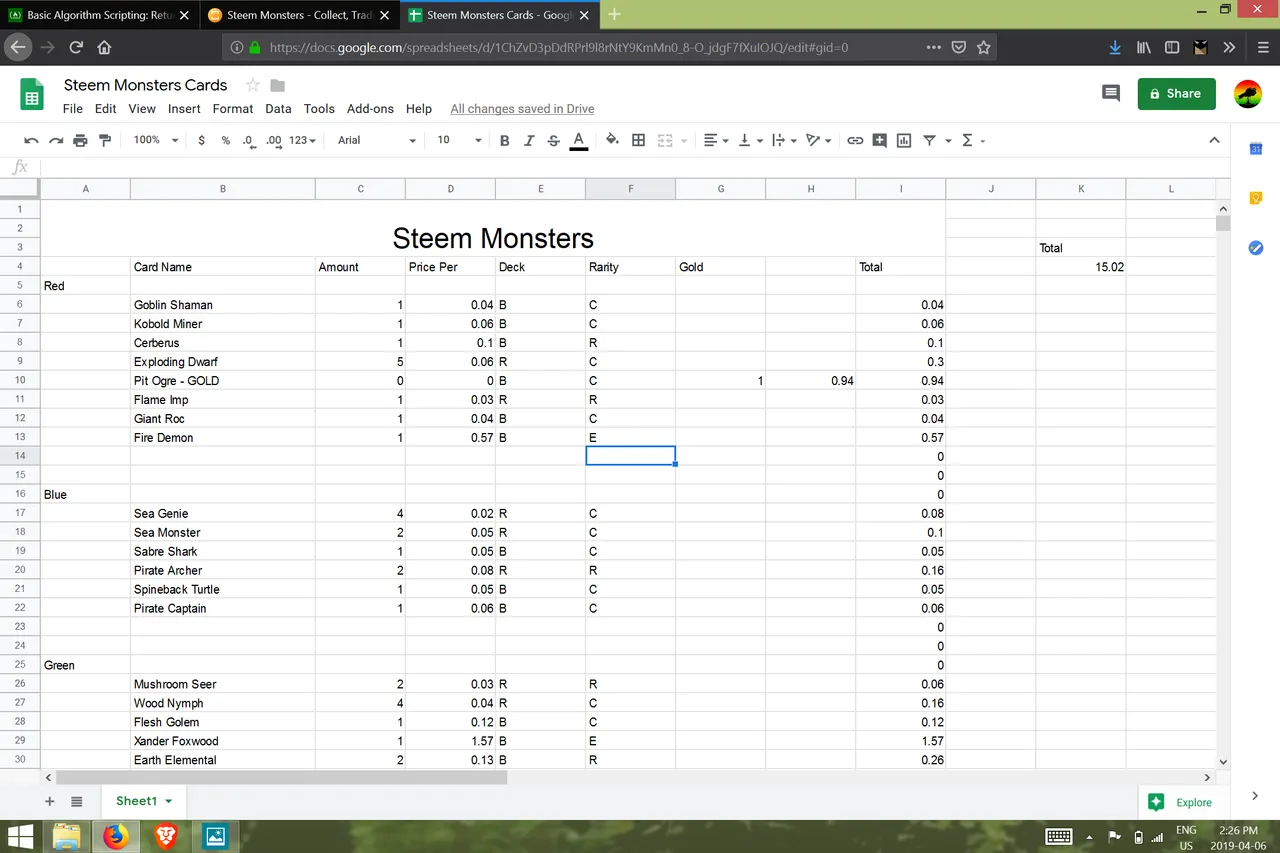The image size is (1280, 853).
Task: Open the Edit menu
Action: [x=105, y=109]
